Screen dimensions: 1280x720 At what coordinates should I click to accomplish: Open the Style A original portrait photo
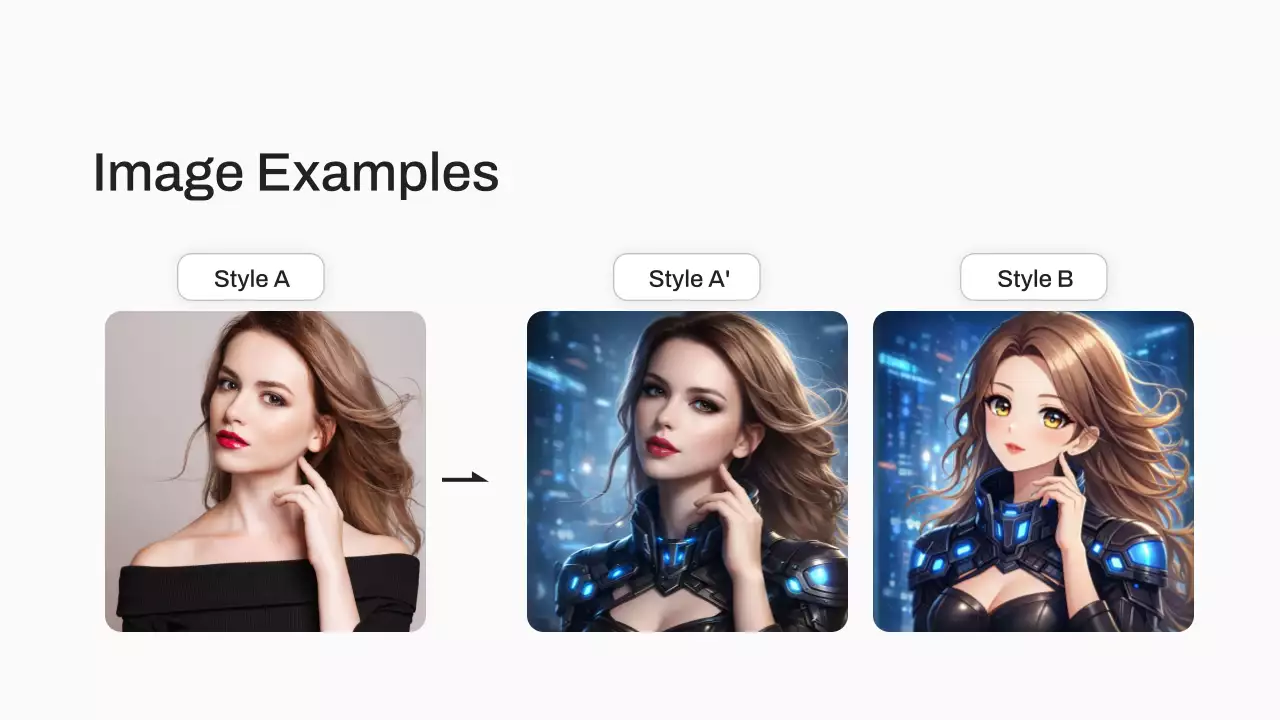click(265, 471)
